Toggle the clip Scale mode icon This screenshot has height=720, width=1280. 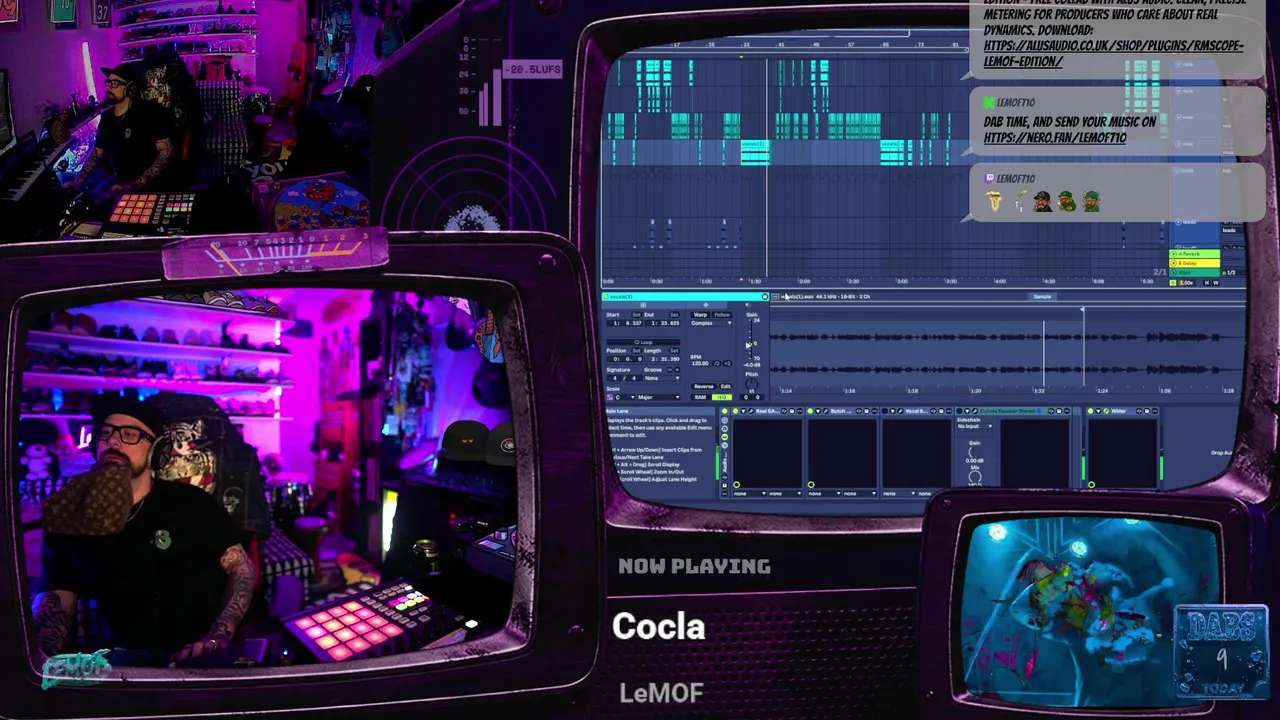click(609, 397)
